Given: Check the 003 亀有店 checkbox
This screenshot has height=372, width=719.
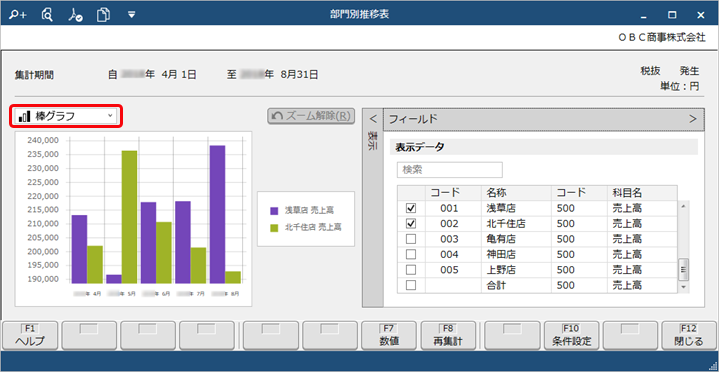Looking at the screenshot, I should 411,239.
